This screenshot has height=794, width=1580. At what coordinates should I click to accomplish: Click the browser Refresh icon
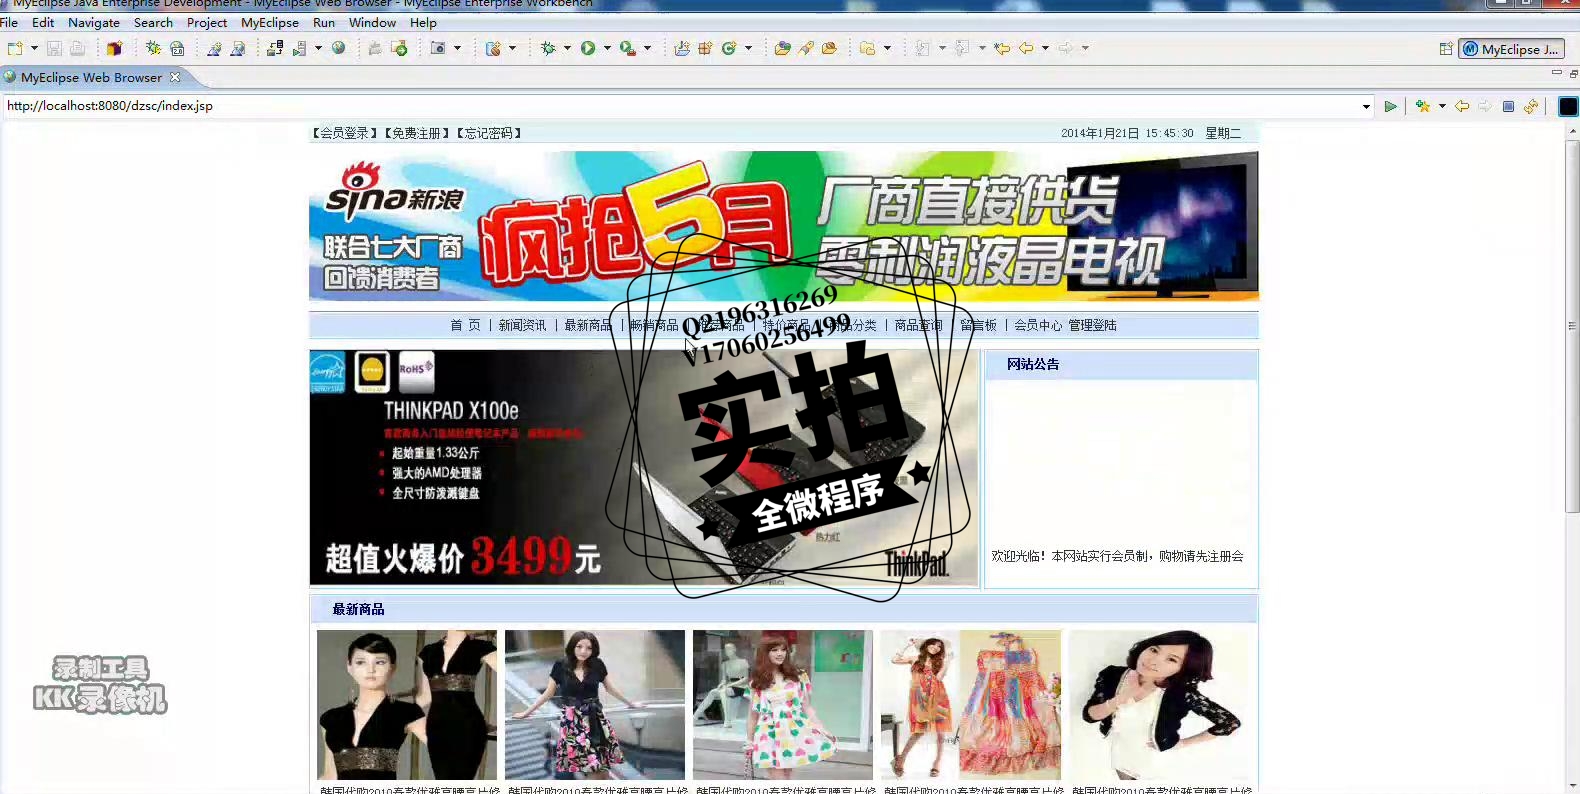point(1531,106)
